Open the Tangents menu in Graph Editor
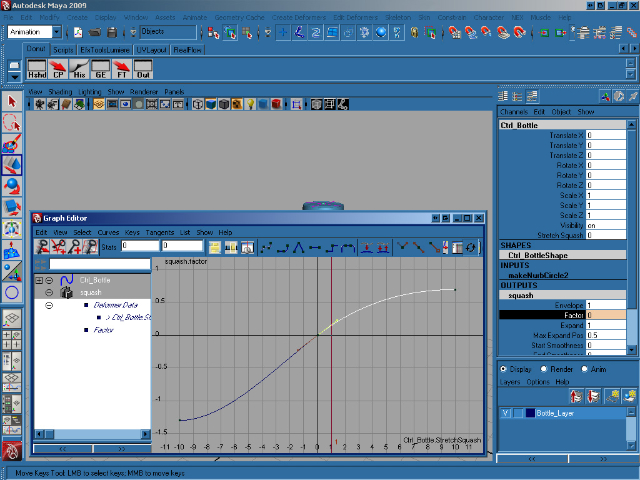 pyautogui.click(x=159, y=232)
